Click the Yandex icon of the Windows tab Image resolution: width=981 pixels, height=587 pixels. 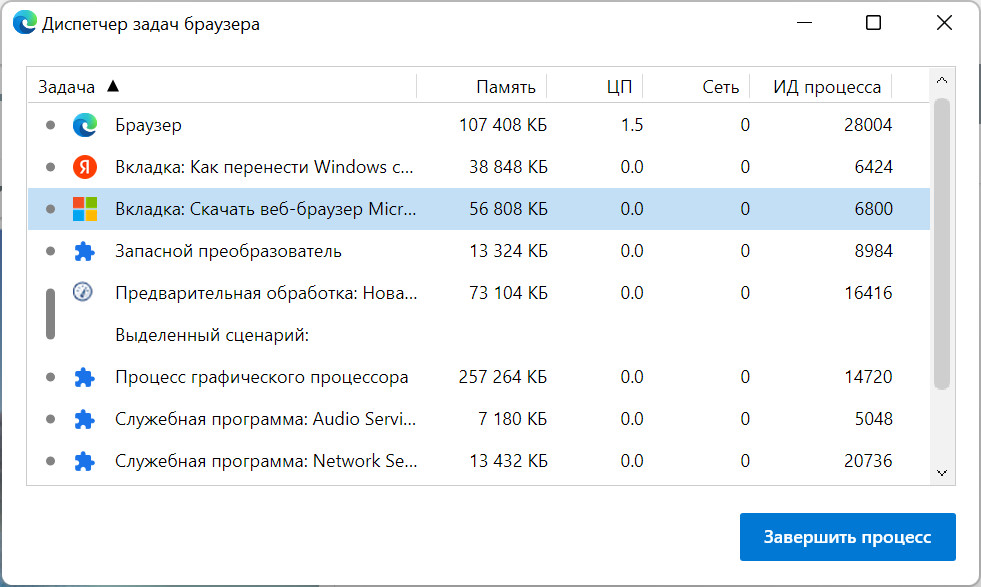[85, 167]
